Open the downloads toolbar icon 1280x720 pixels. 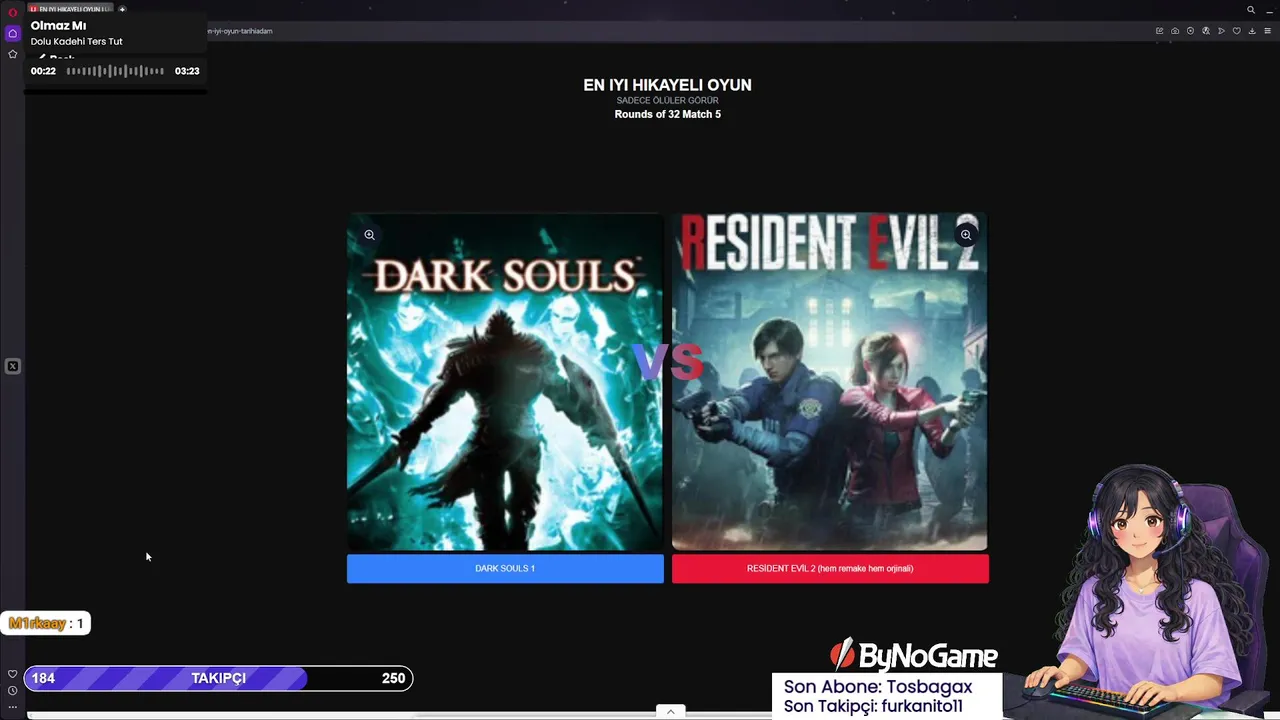point(1252,31)
